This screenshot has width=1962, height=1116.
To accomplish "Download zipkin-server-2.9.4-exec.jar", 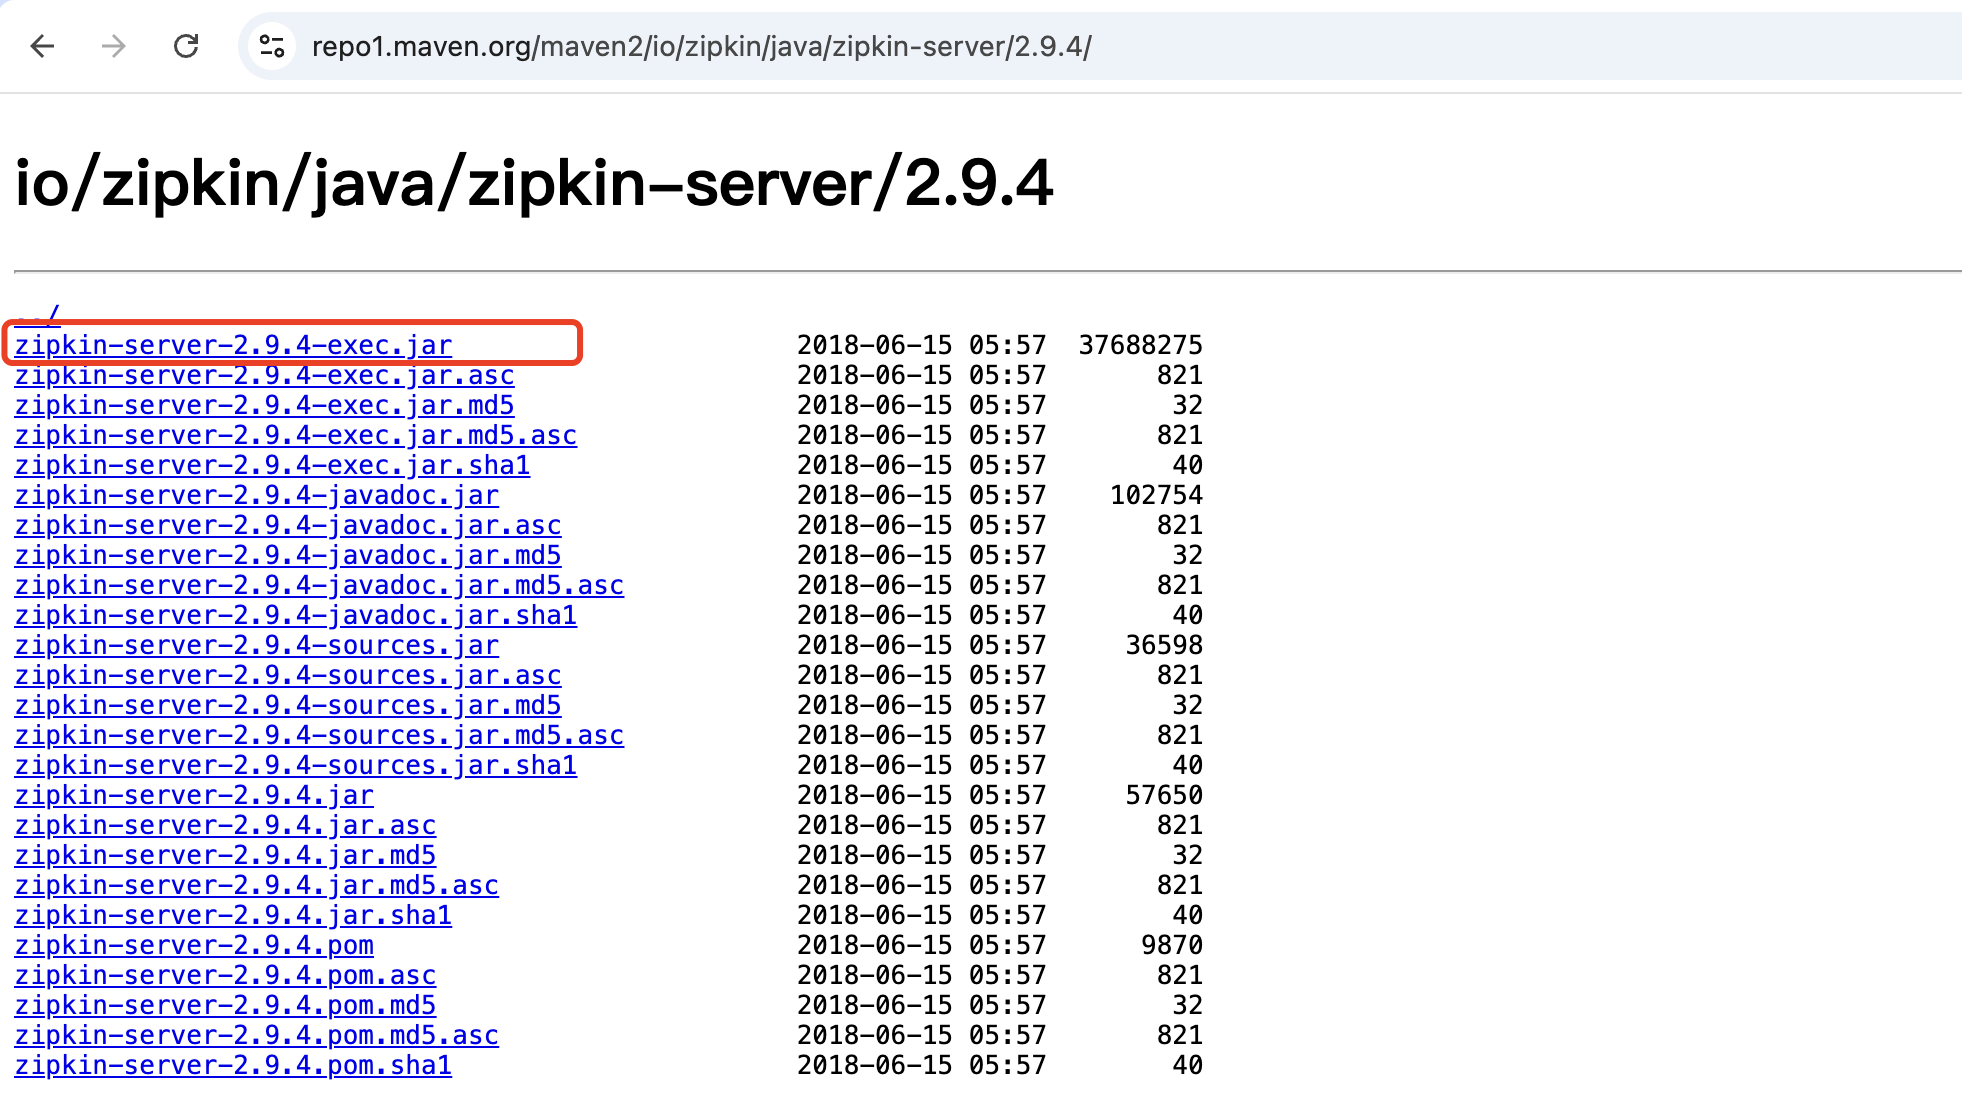I will click(233, 345).
